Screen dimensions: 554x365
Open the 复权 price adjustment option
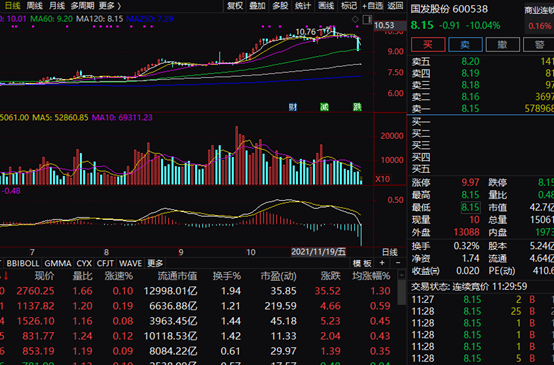(x=235, y=6)
